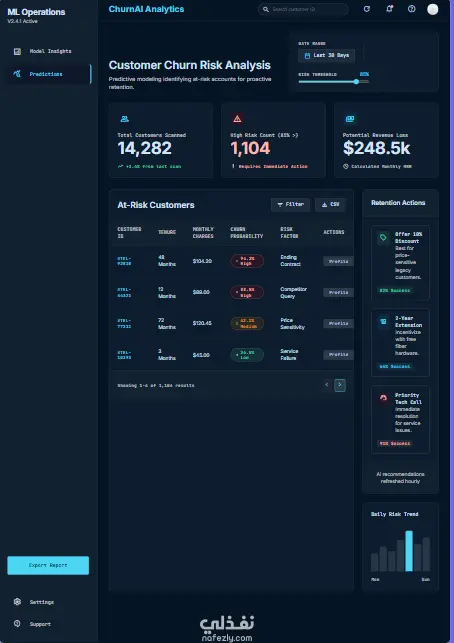Click the $89.00 monthly charge
Image resolution: width=454 pixels, height=643 pixels.
pyautogui.click(x=201, y=292)
